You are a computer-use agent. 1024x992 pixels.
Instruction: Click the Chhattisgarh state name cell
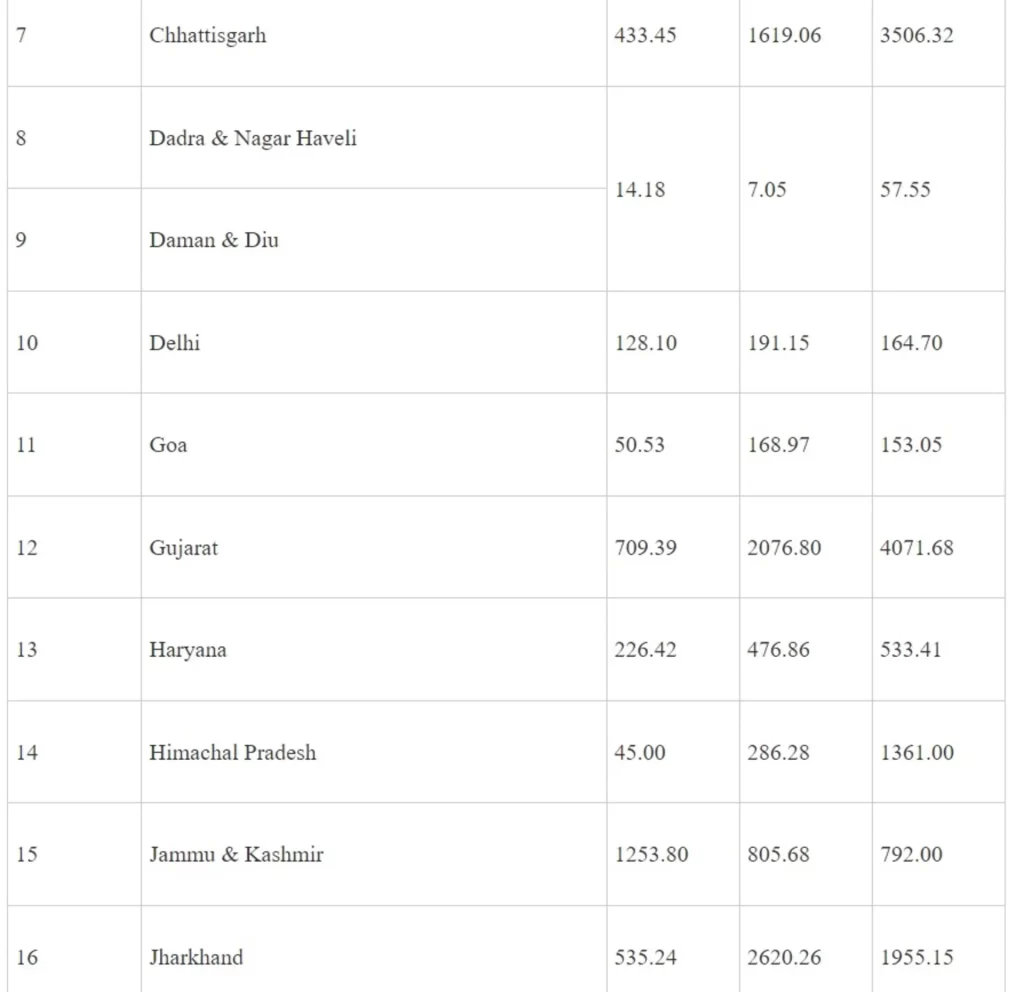click(208, 36)
